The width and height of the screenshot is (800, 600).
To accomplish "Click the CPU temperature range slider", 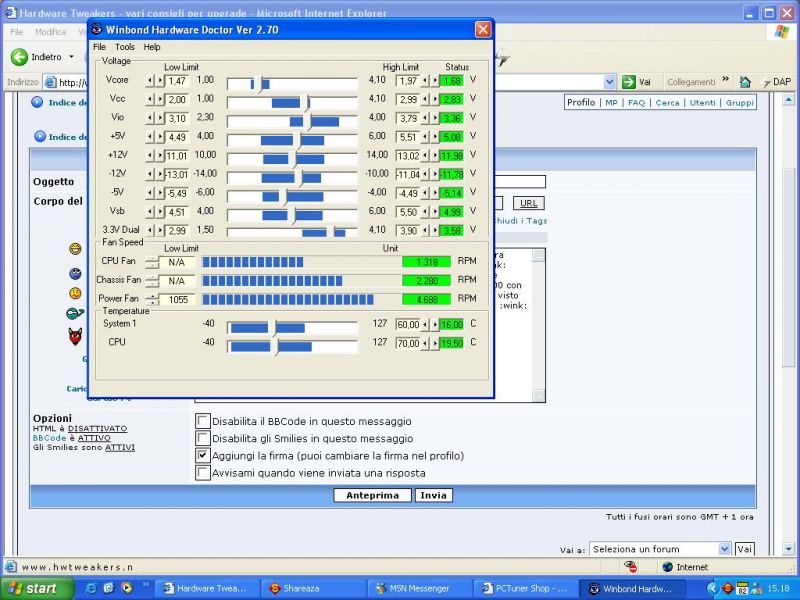I will click(292, 346).
